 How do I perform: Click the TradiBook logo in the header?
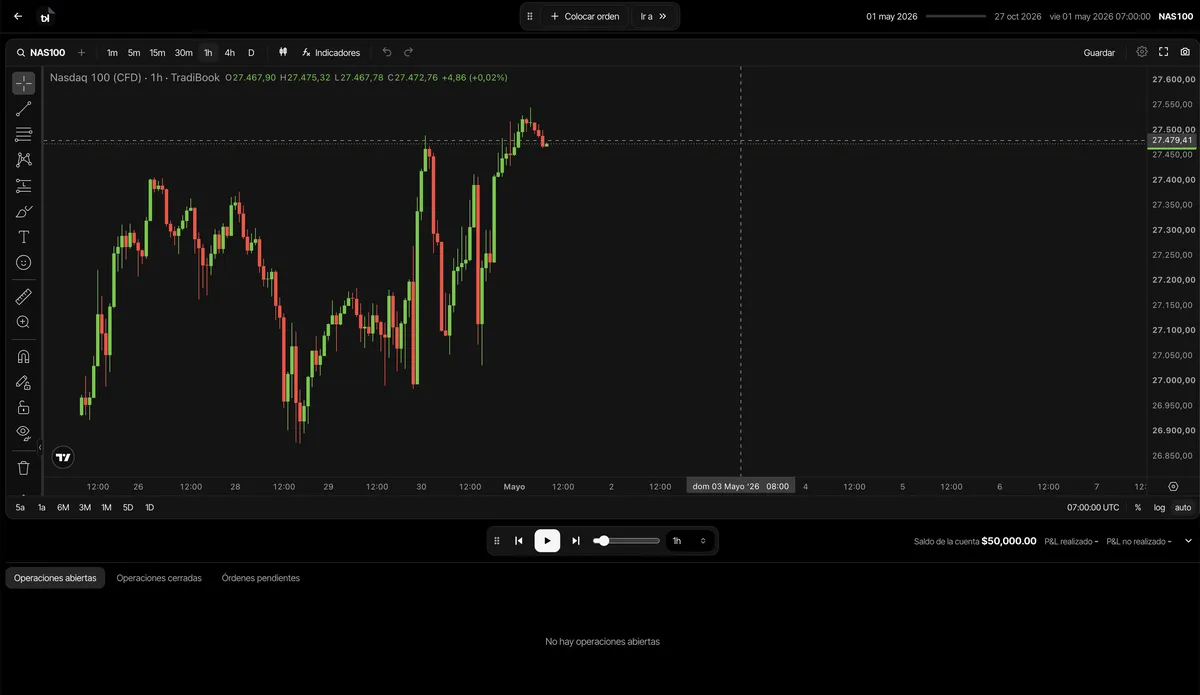click(46, 16)
